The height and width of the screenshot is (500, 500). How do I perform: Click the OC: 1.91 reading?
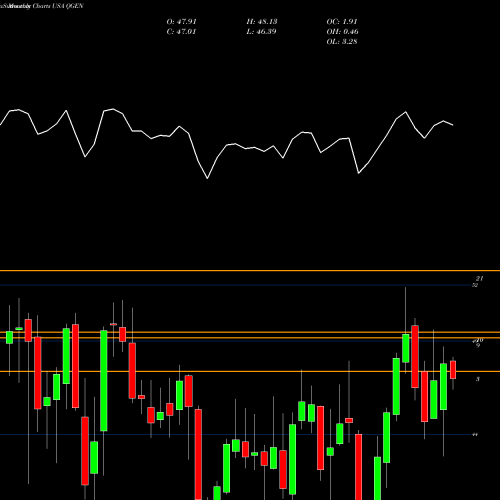(x=342, y=22)
